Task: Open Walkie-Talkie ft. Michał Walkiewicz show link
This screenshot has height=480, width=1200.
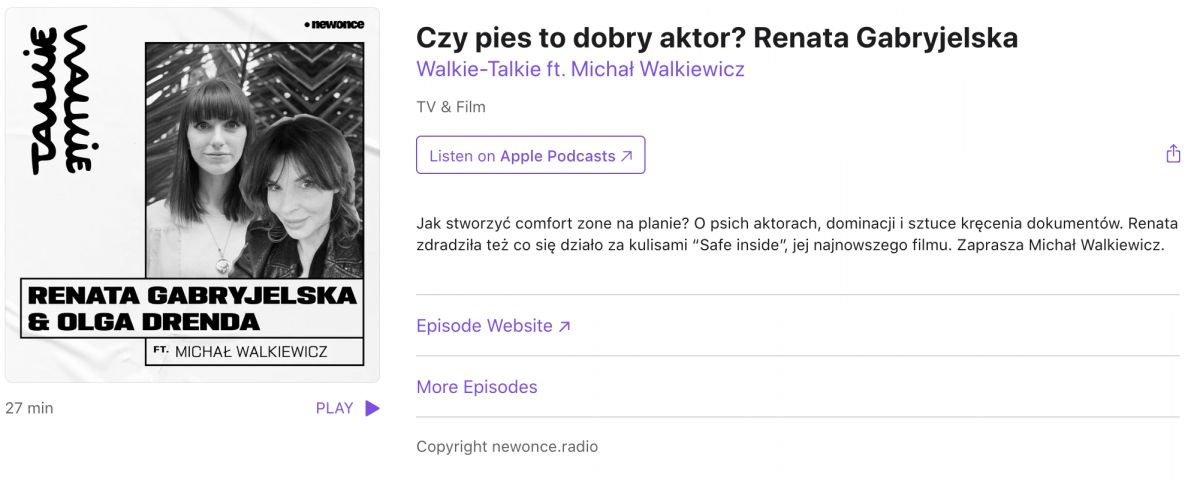Action: point(580,69)
